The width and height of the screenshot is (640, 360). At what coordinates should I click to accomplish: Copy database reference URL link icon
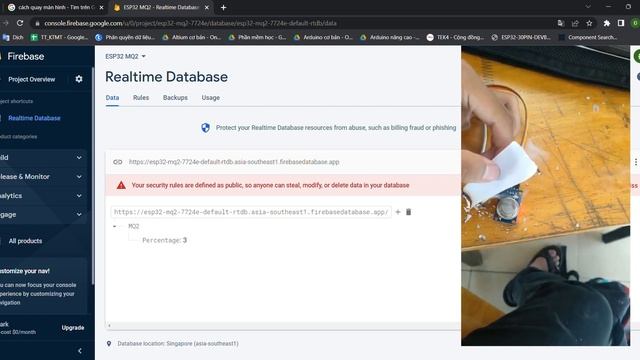(118, 162)
